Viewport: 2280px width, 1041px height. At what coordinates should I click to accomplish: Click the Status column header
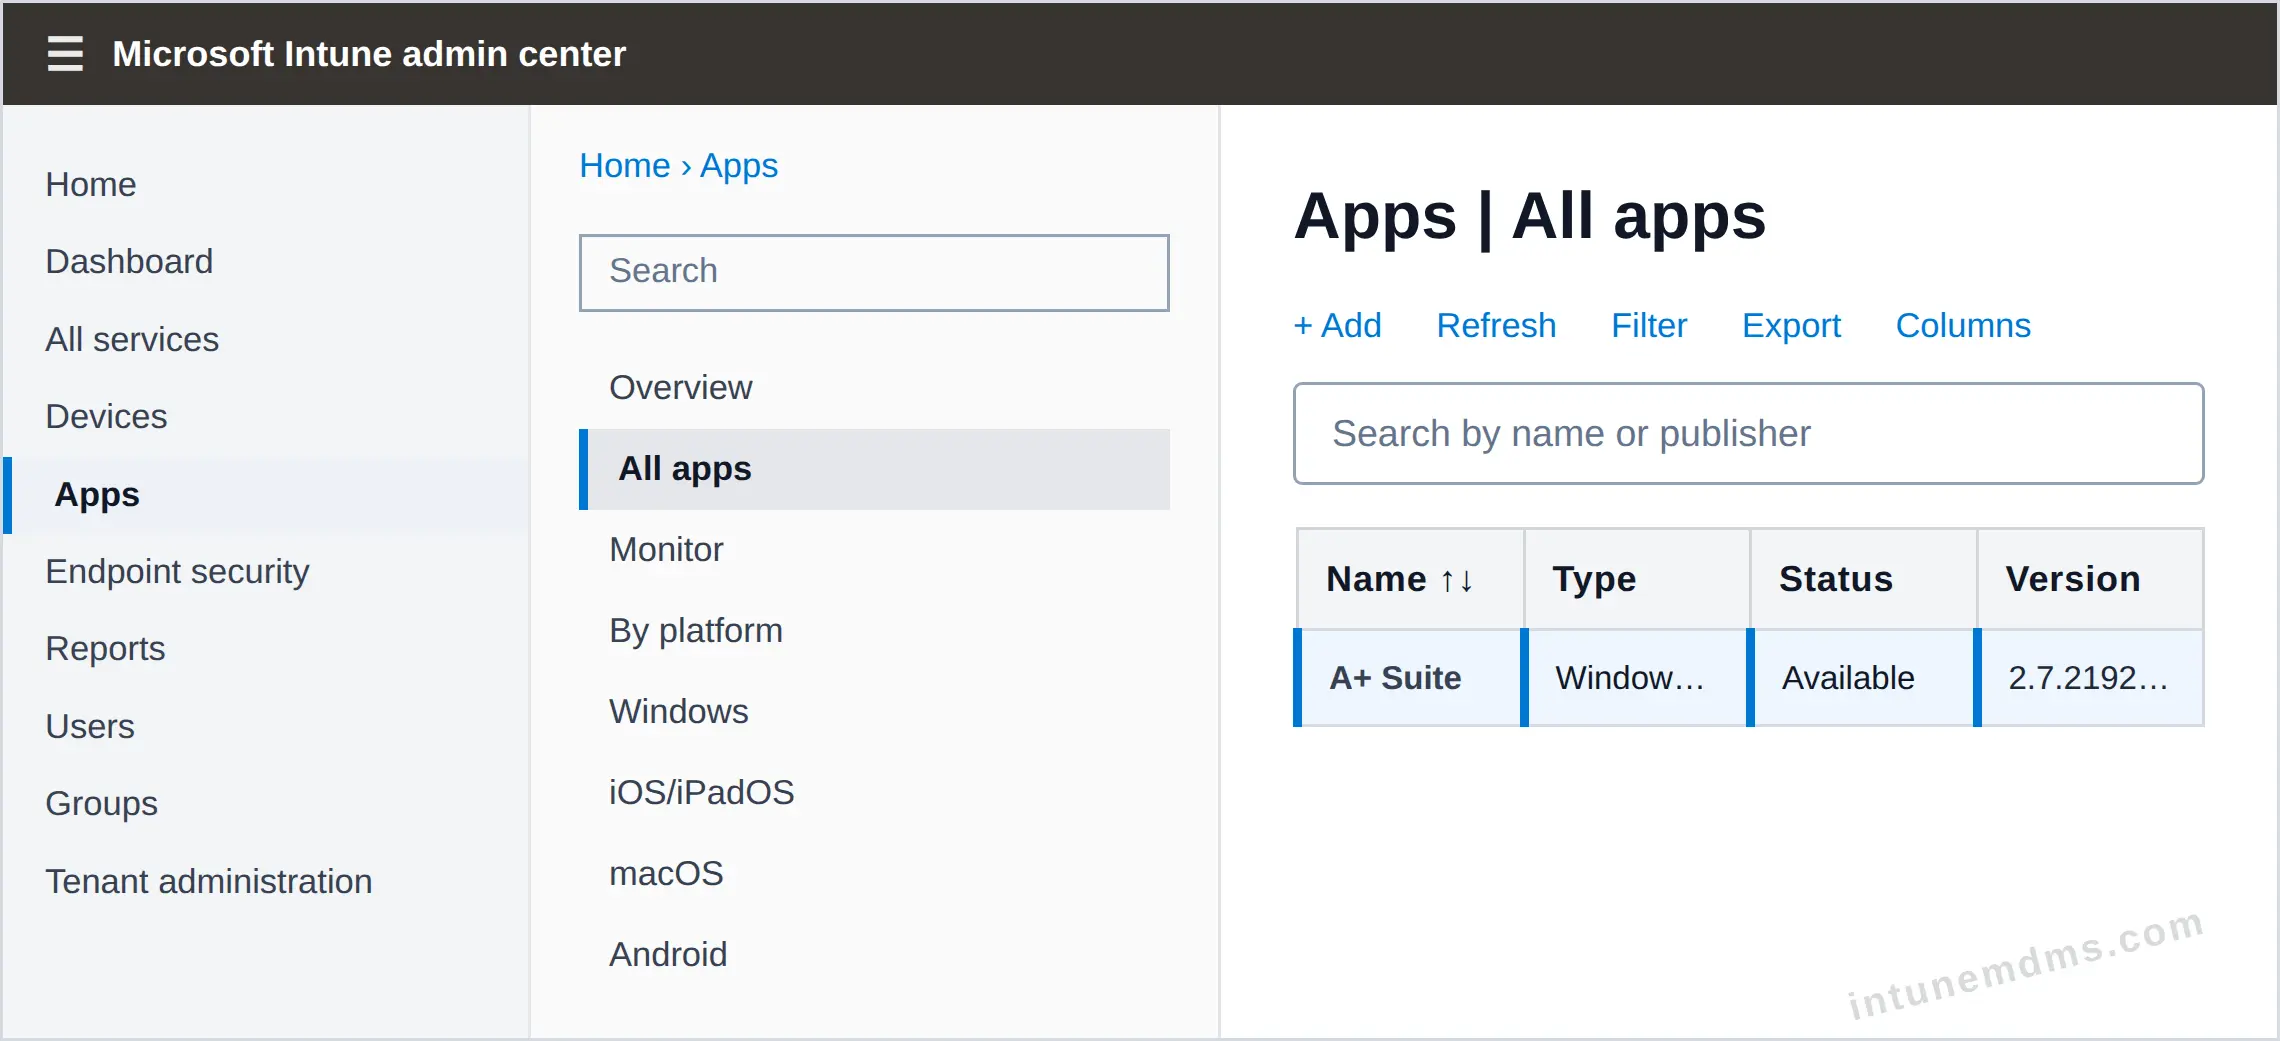[1863, 579]
